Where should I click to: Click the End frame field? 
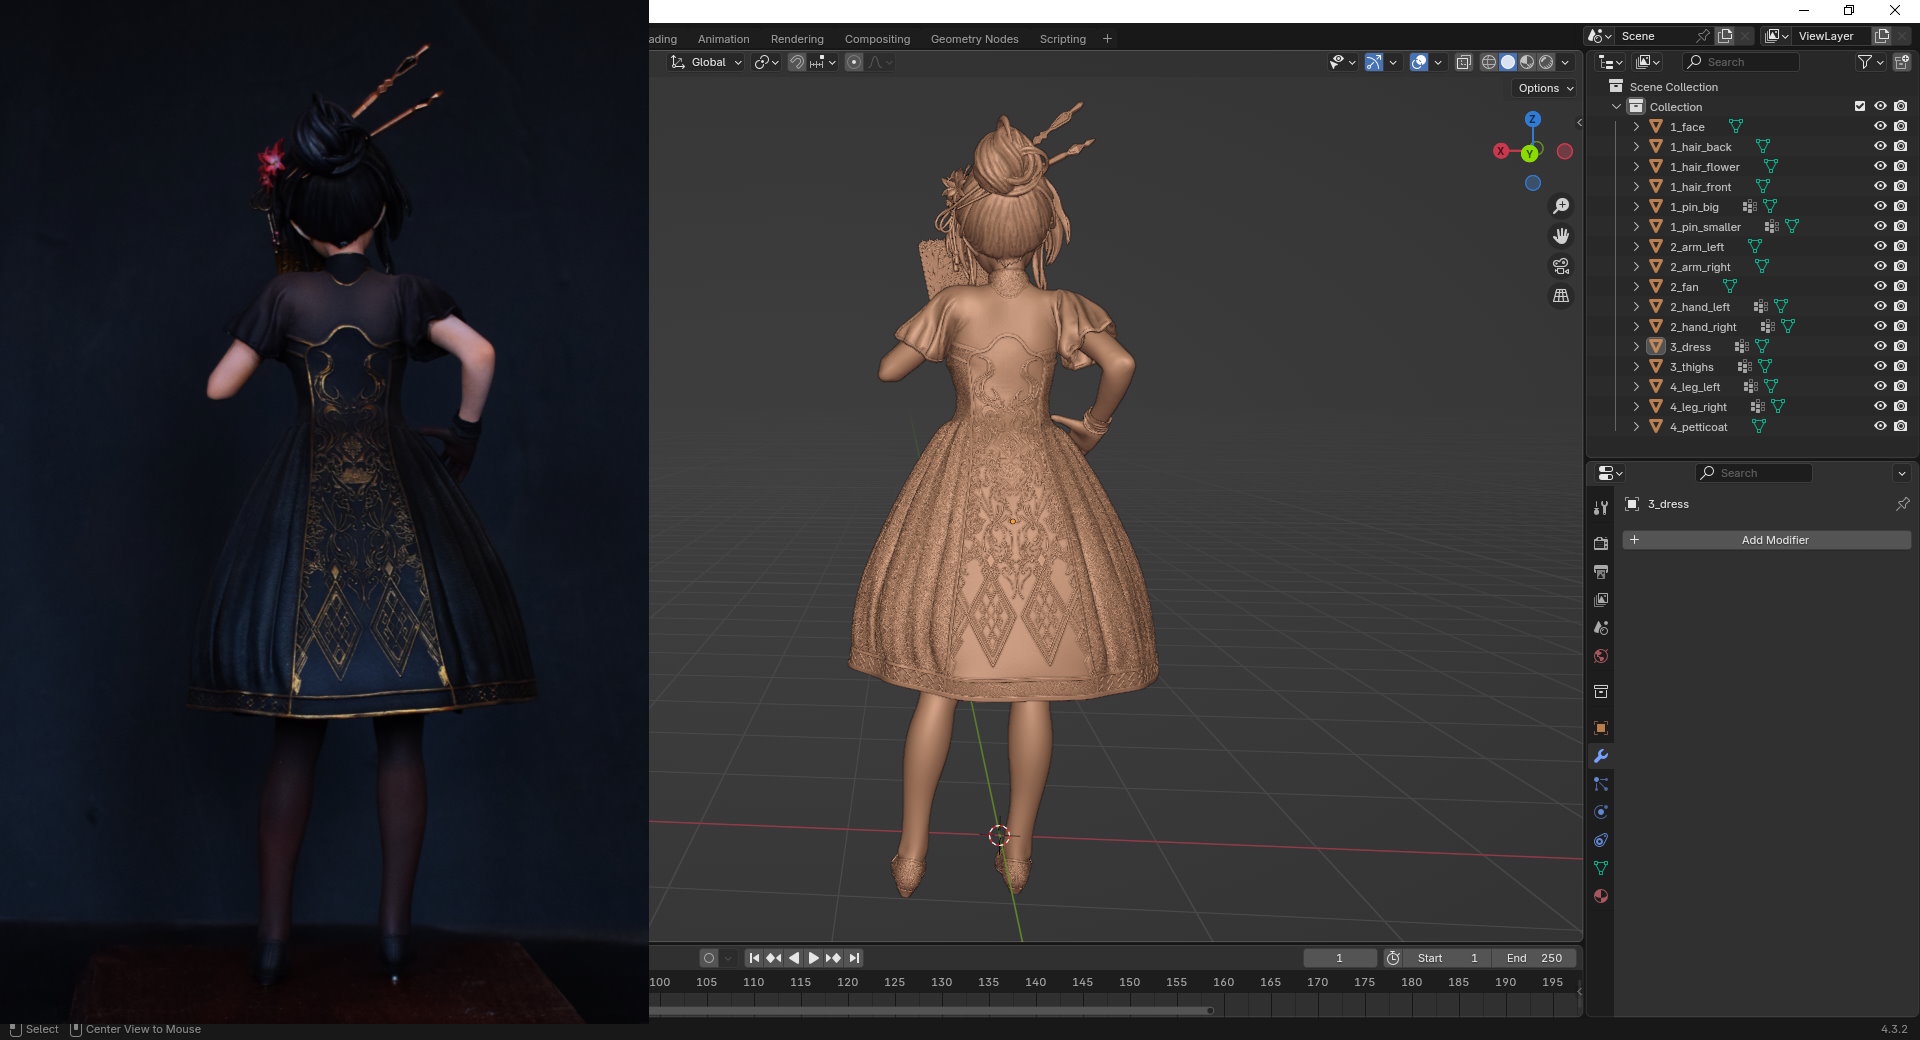(1534, 958)
